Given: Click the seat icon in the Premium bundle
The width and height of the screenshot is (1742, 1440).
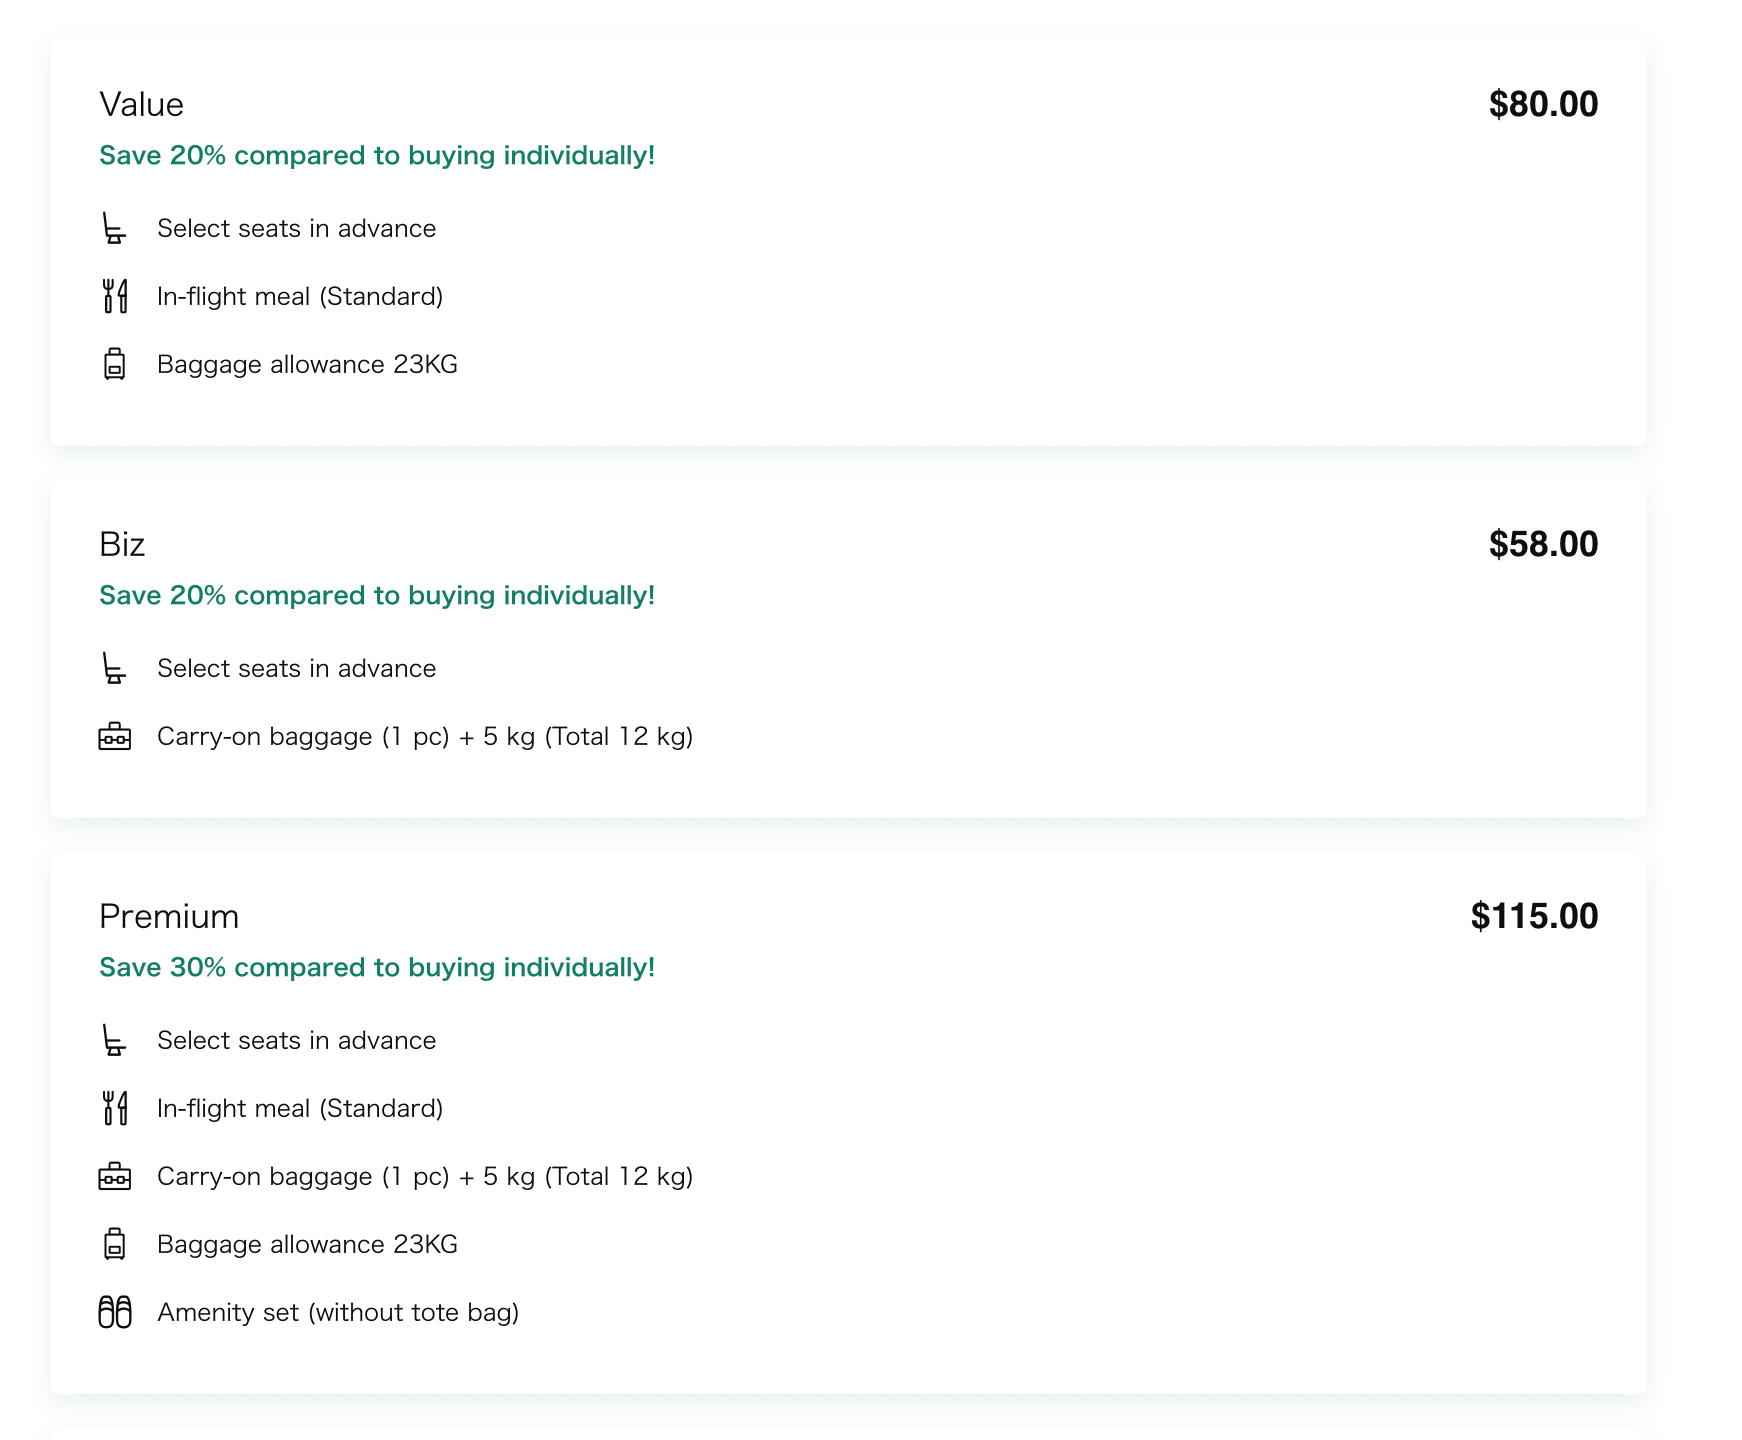Looking at the screenshot, I should point(114,1040).
